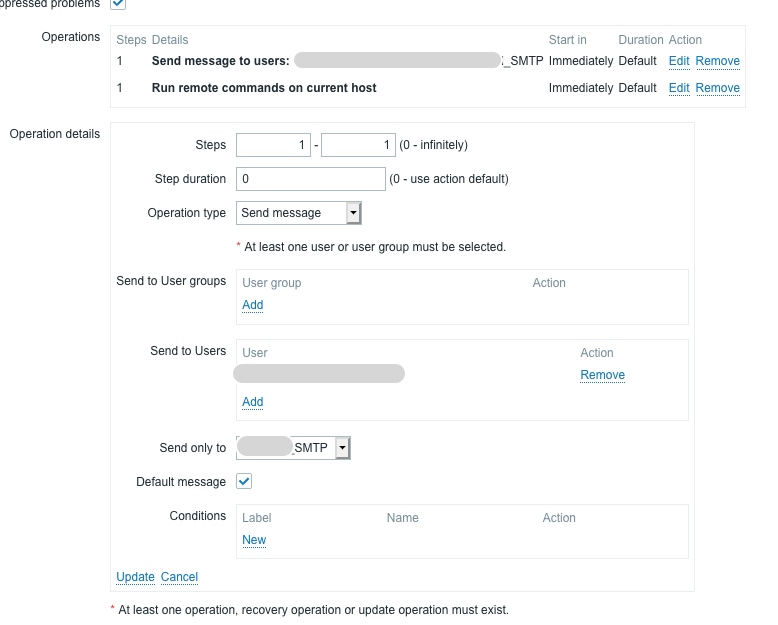Viewport: 778px width, 625px height.
Task: Click the Steps end number field
Action: coord(358,145)
